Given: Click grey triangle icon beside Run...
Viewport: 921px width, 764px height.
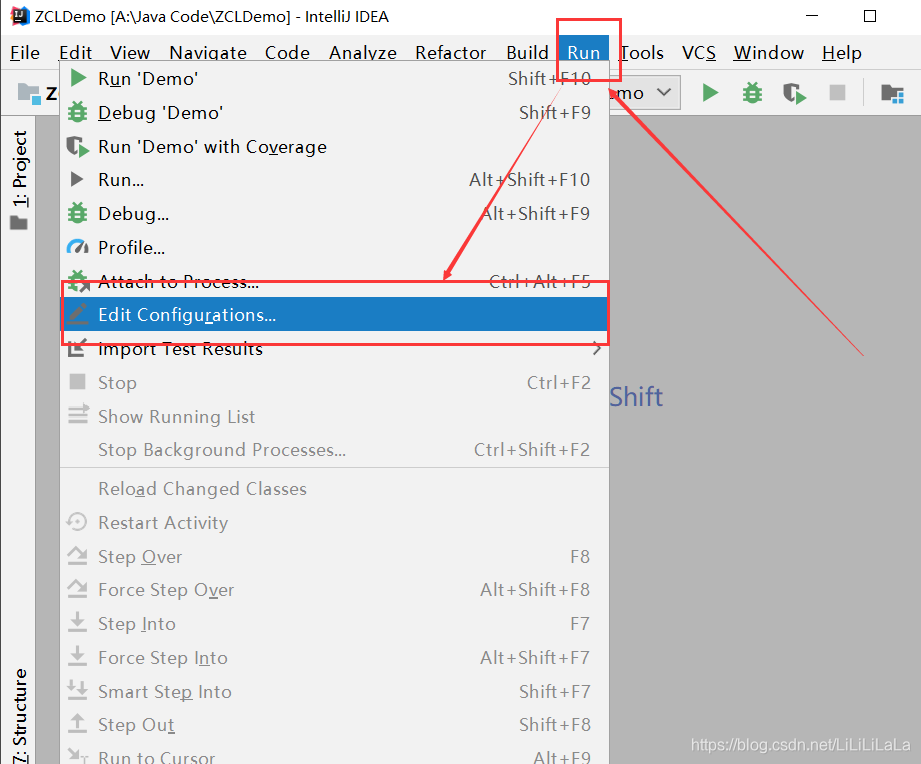Looking at the screenshot, I should [x=77, y=179].
